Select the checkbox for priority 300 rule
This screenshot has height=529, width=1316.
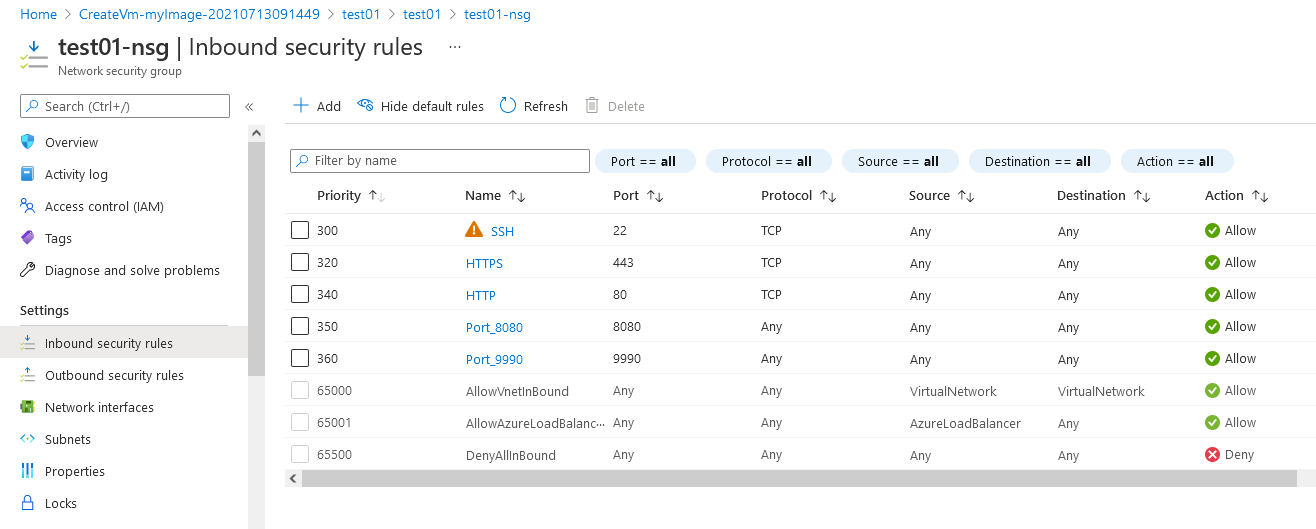(x=300, y=231)
